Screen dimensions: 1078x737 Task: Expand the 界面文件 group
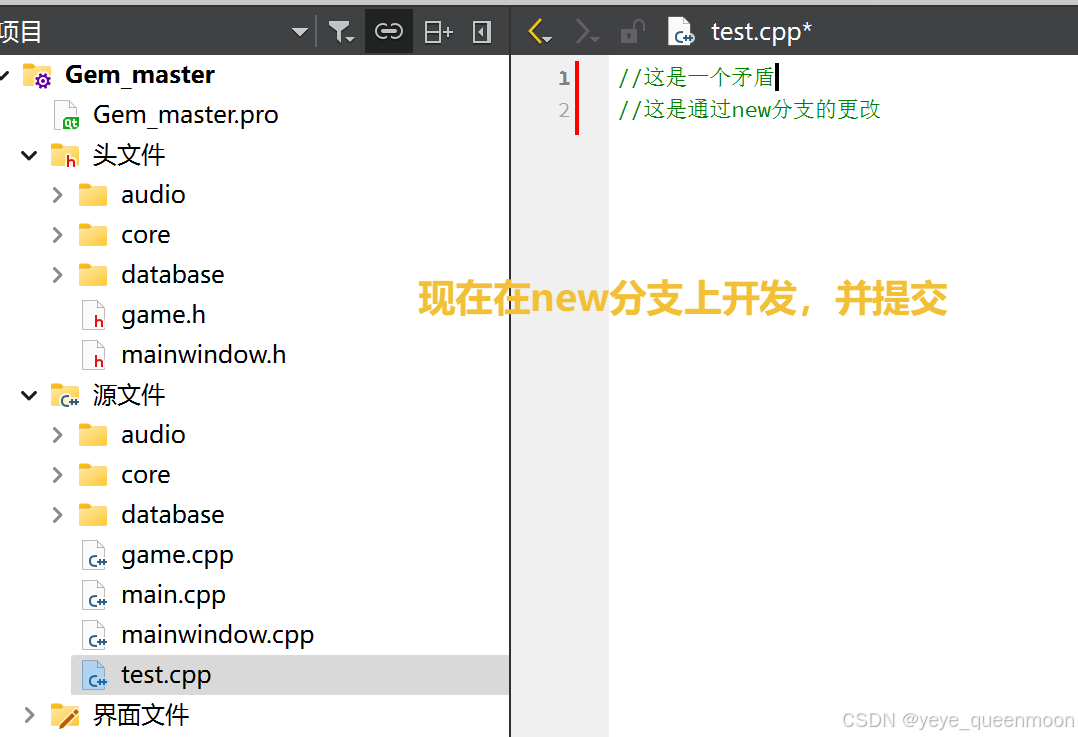(x=29, y=715)
